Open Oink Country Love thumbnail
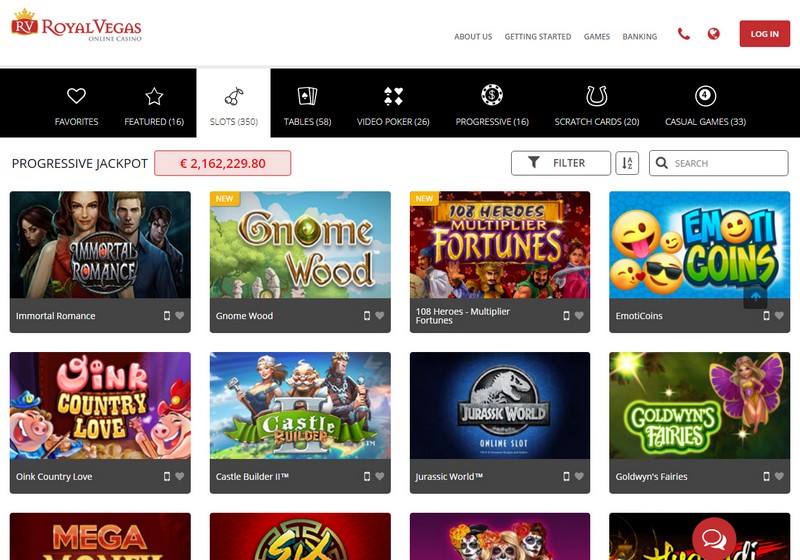This screenshot has width=800, height=560. [100, 405]
